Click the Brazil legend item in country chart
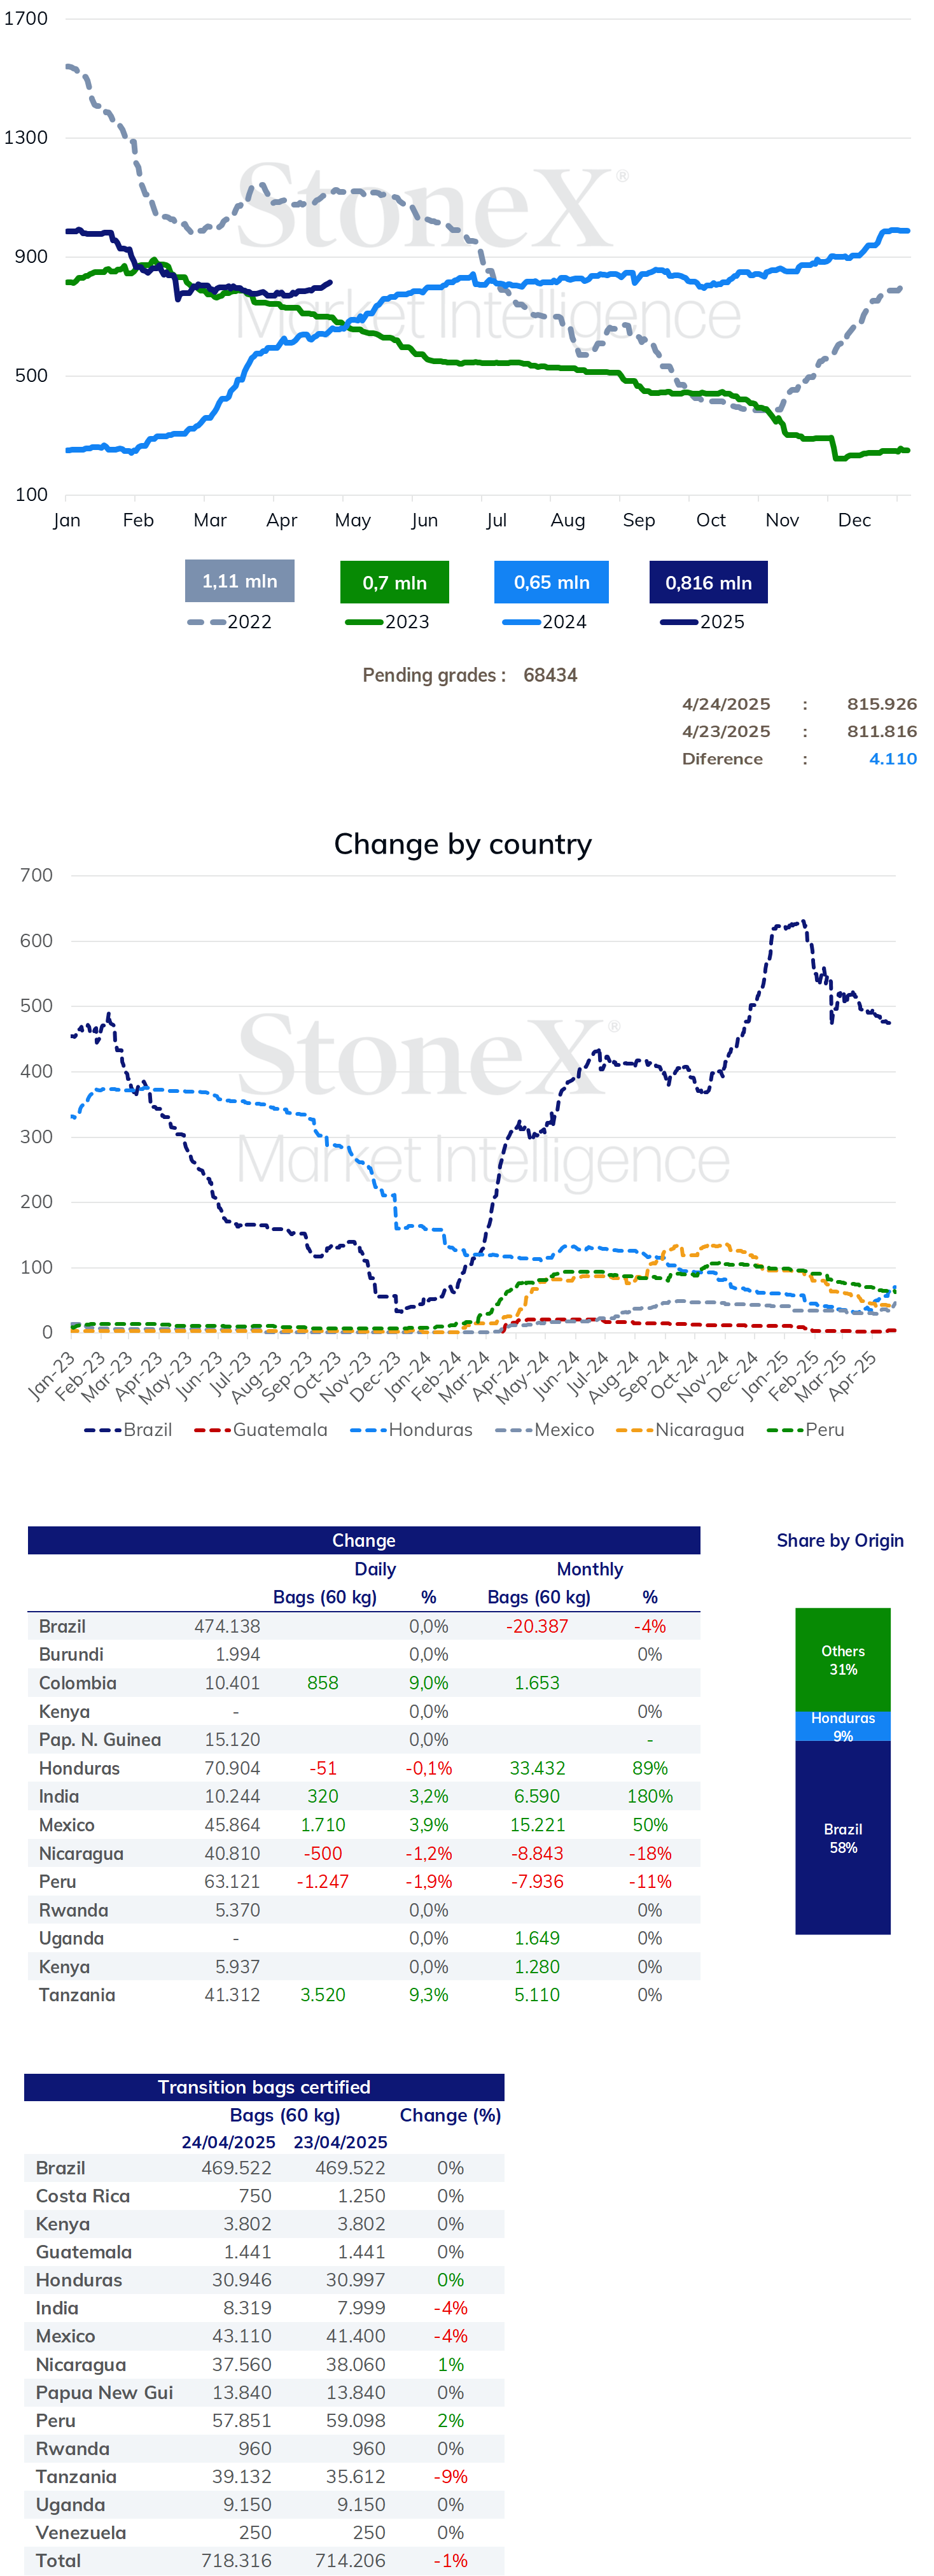This screenshot has width=934, height=2576. point(128,1430)
